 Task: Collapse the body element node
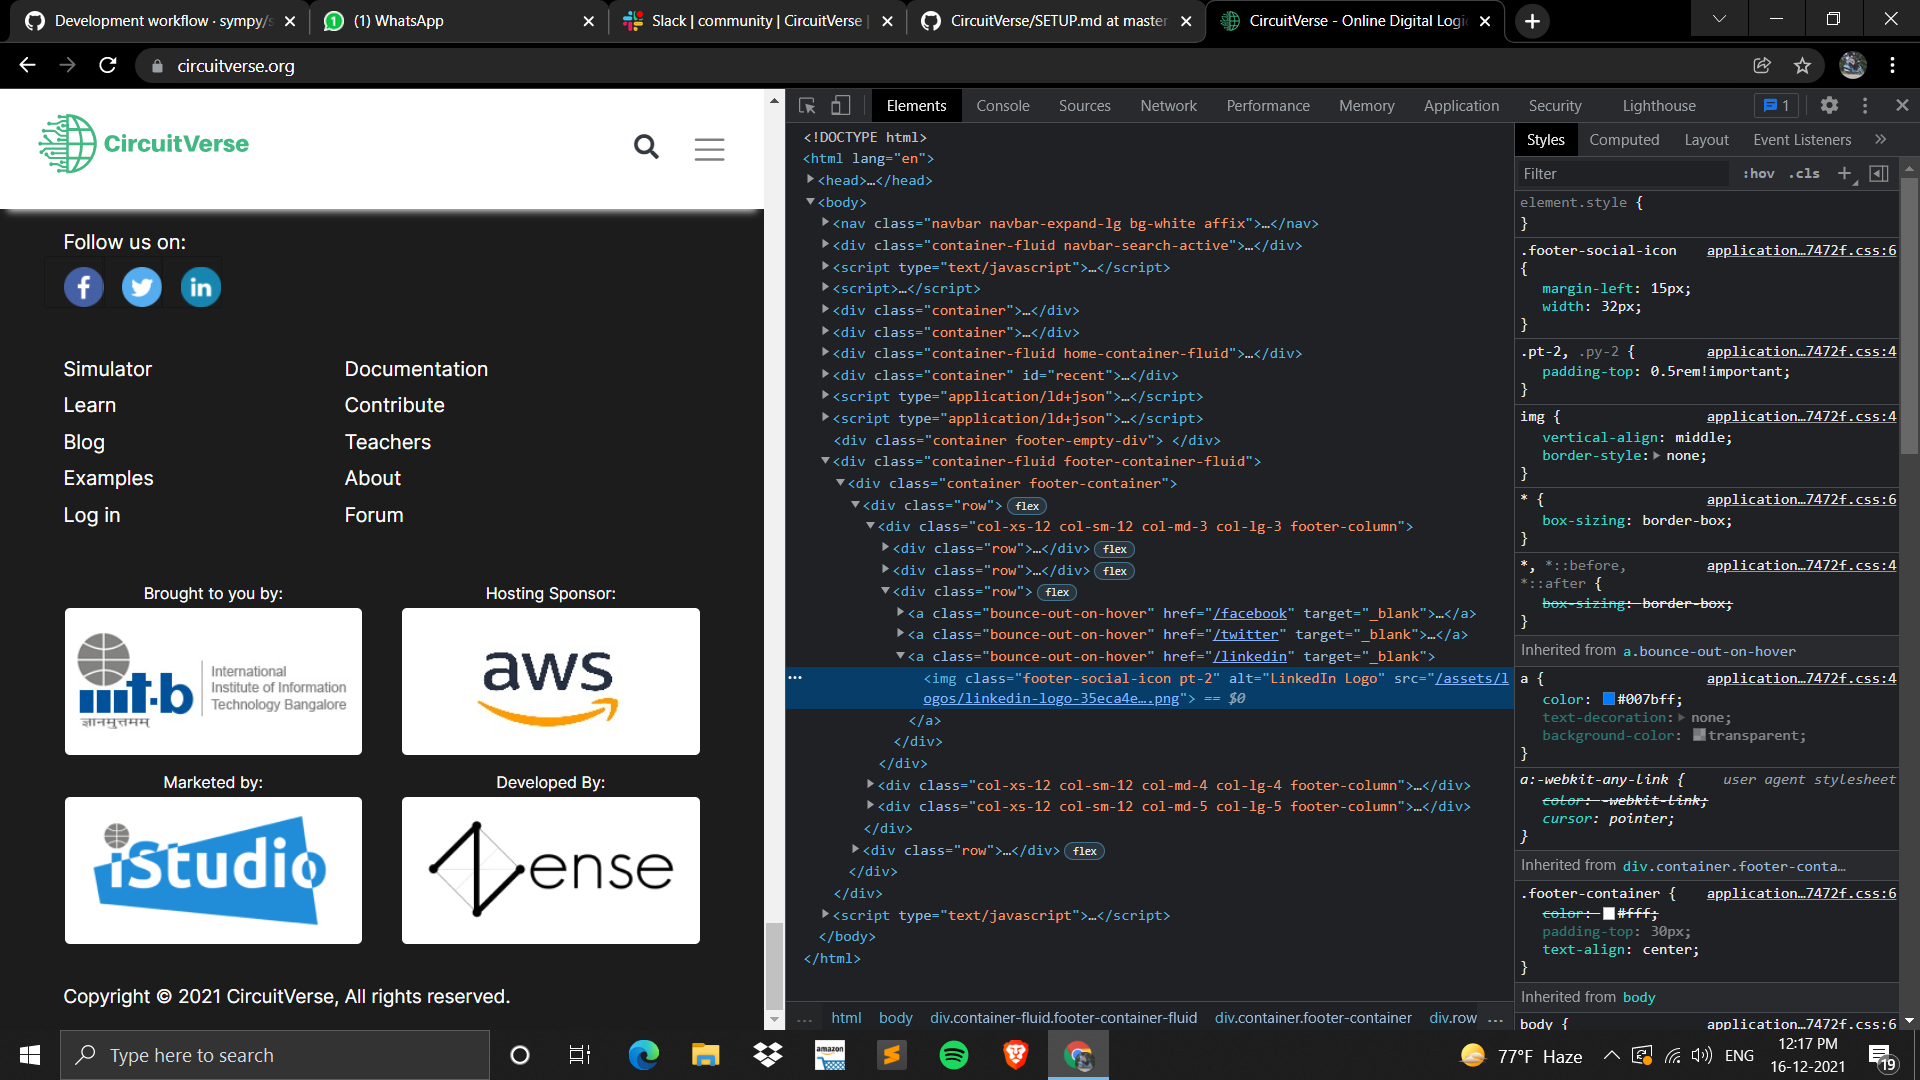[x=811, y=202]
